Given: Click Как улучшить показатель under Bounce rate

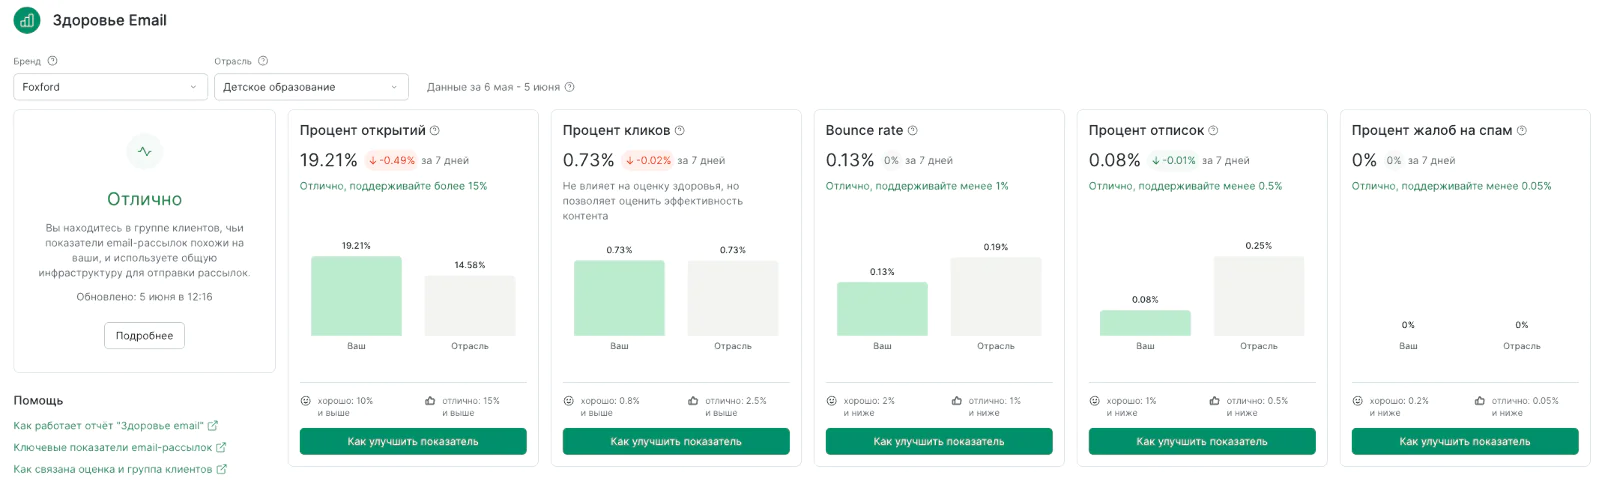Looking at the screenshot, I should pyautogui.click(x=939, y=442).
